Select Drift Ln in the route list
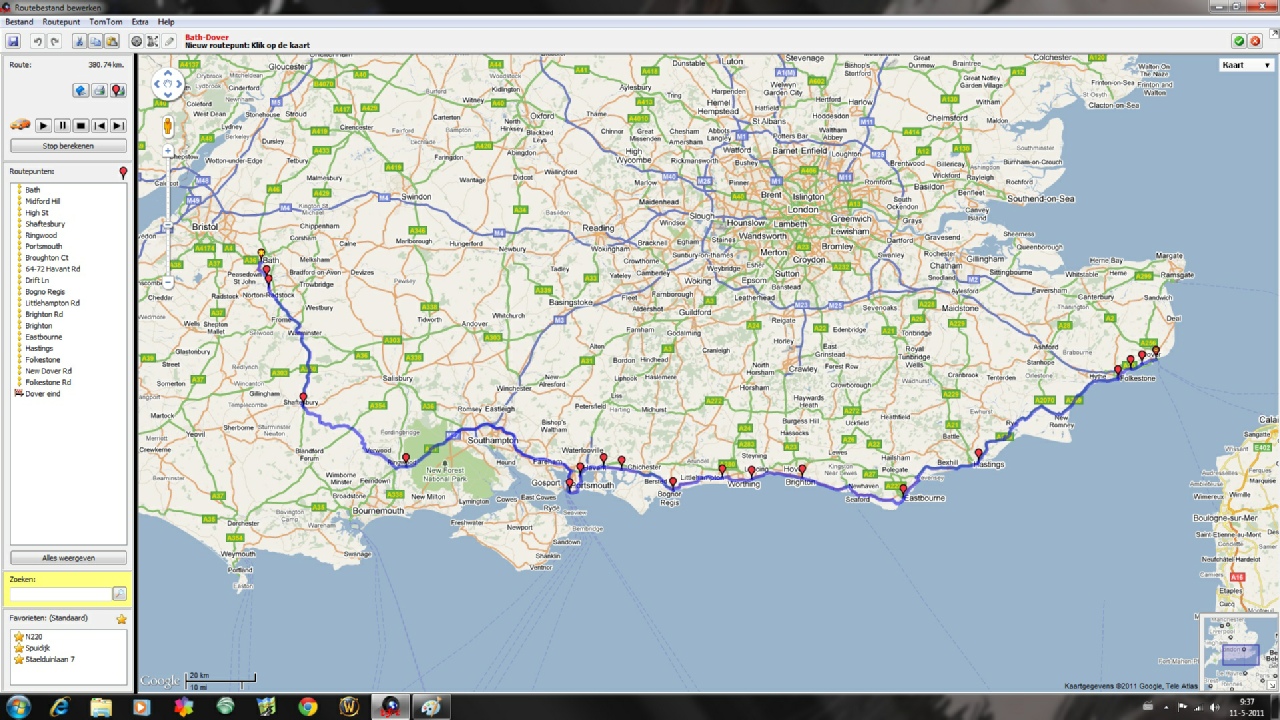Screen dimensions: 1280x720 point(37,280)
